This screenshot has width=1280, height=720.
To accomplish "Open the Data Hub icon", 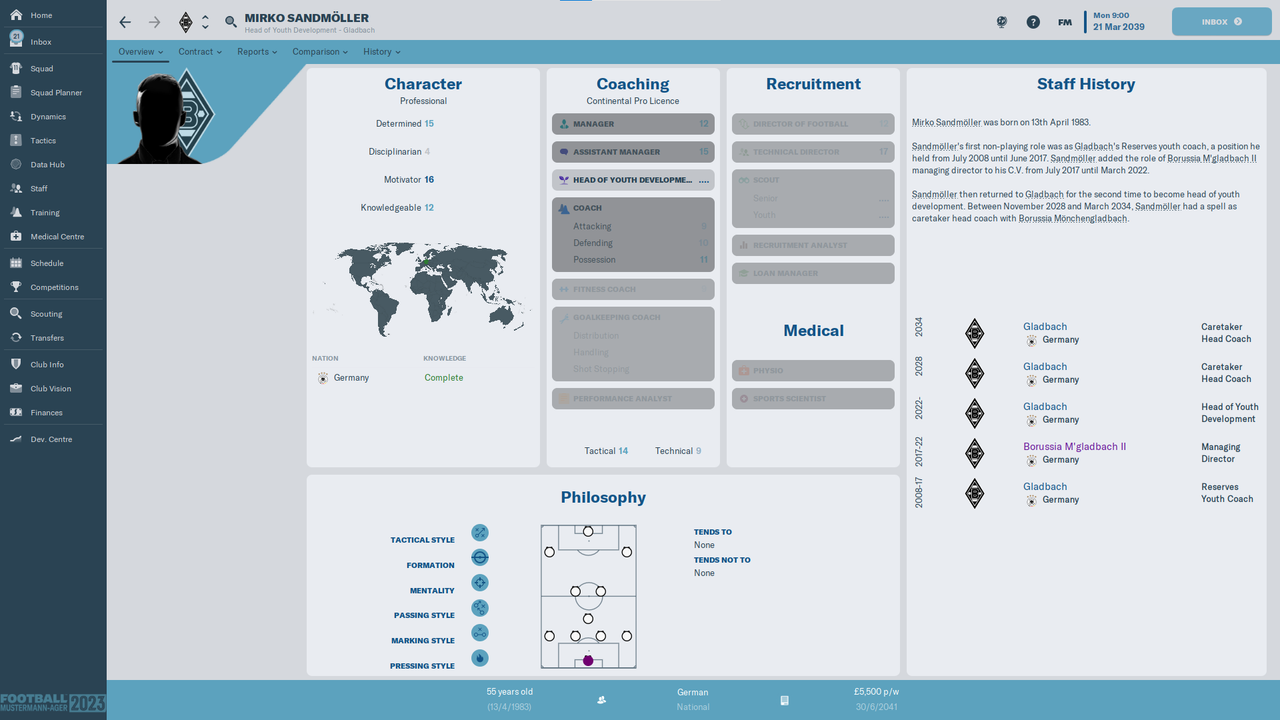I will pos(16,165).
